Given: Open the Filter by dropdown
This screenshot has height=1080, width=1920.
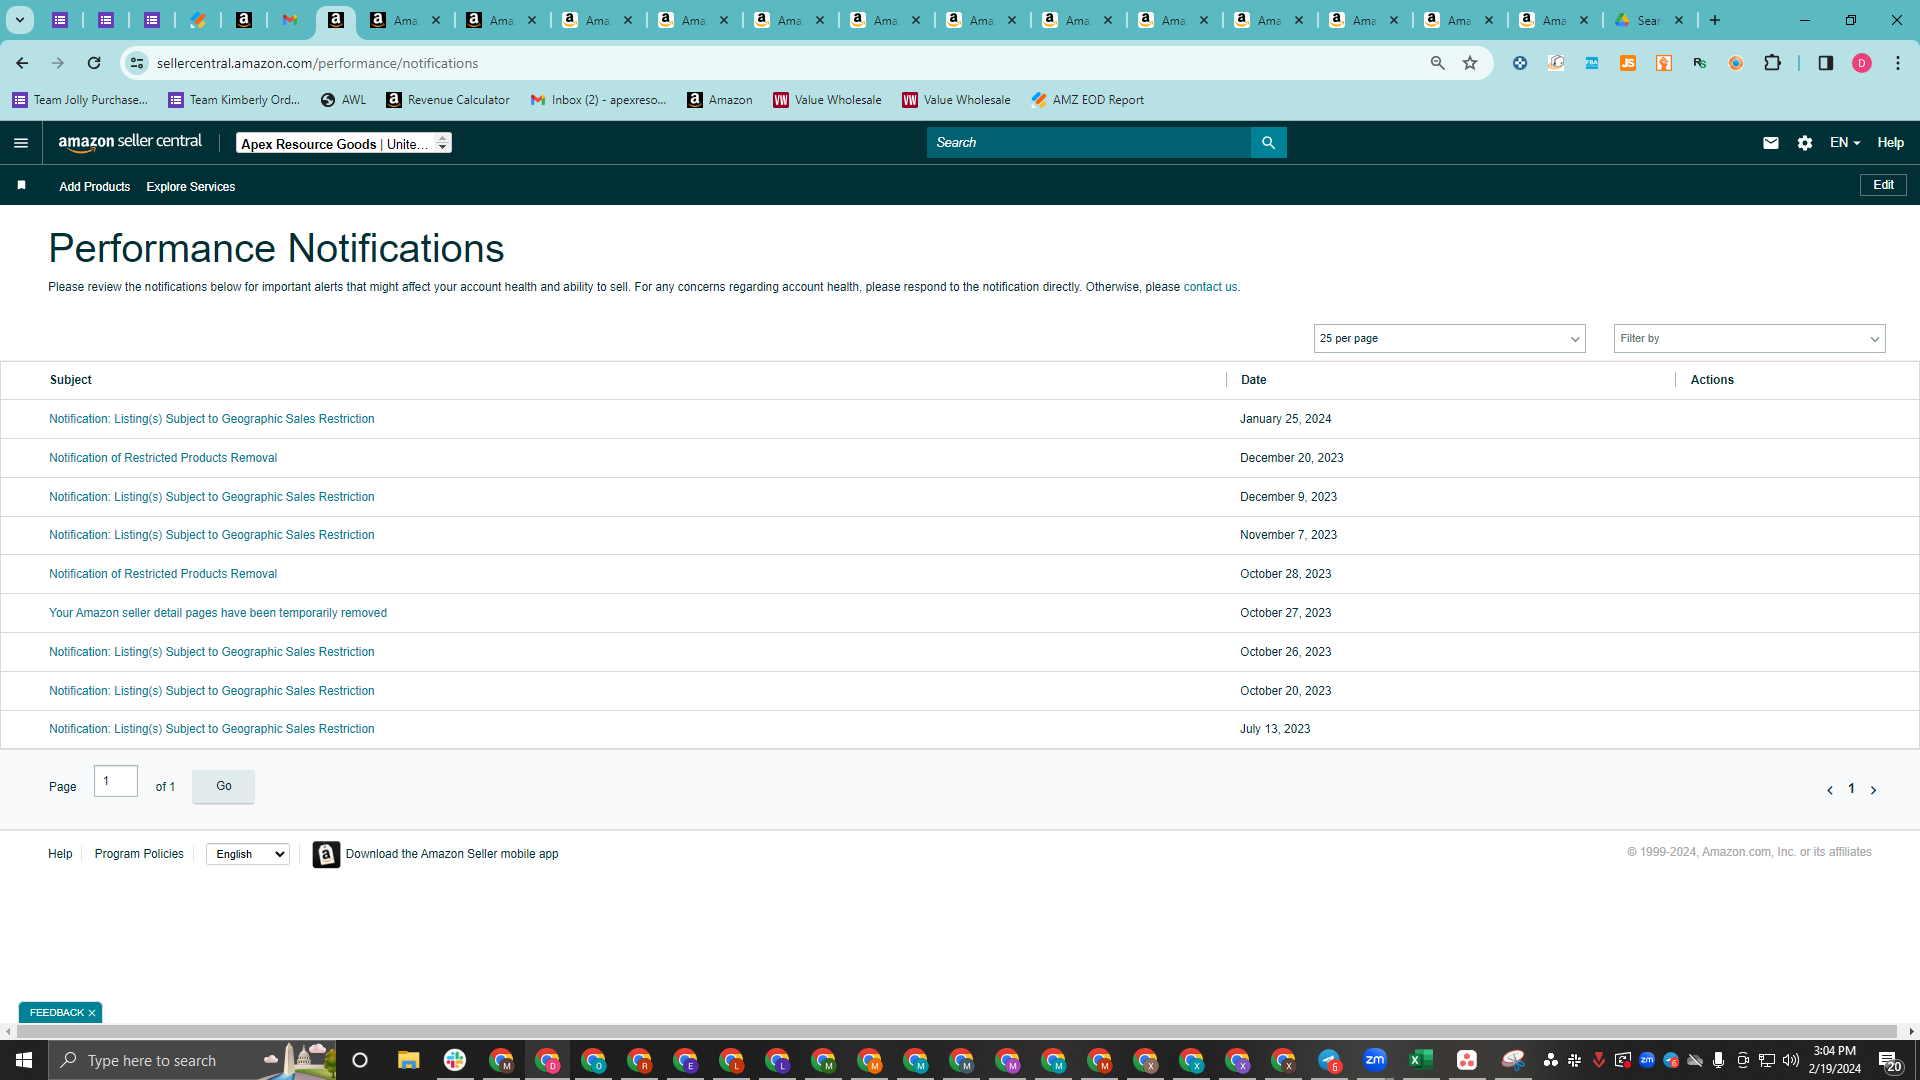Looking at the screenshot, I should [x=1749, y=339].
